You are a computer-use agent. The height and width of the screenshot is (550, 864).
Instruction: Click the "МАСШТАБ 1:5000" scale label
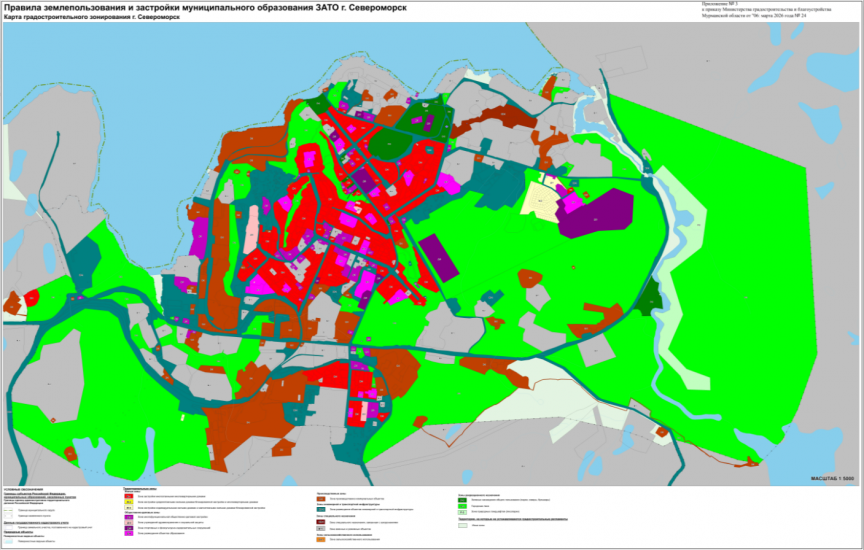832,480
